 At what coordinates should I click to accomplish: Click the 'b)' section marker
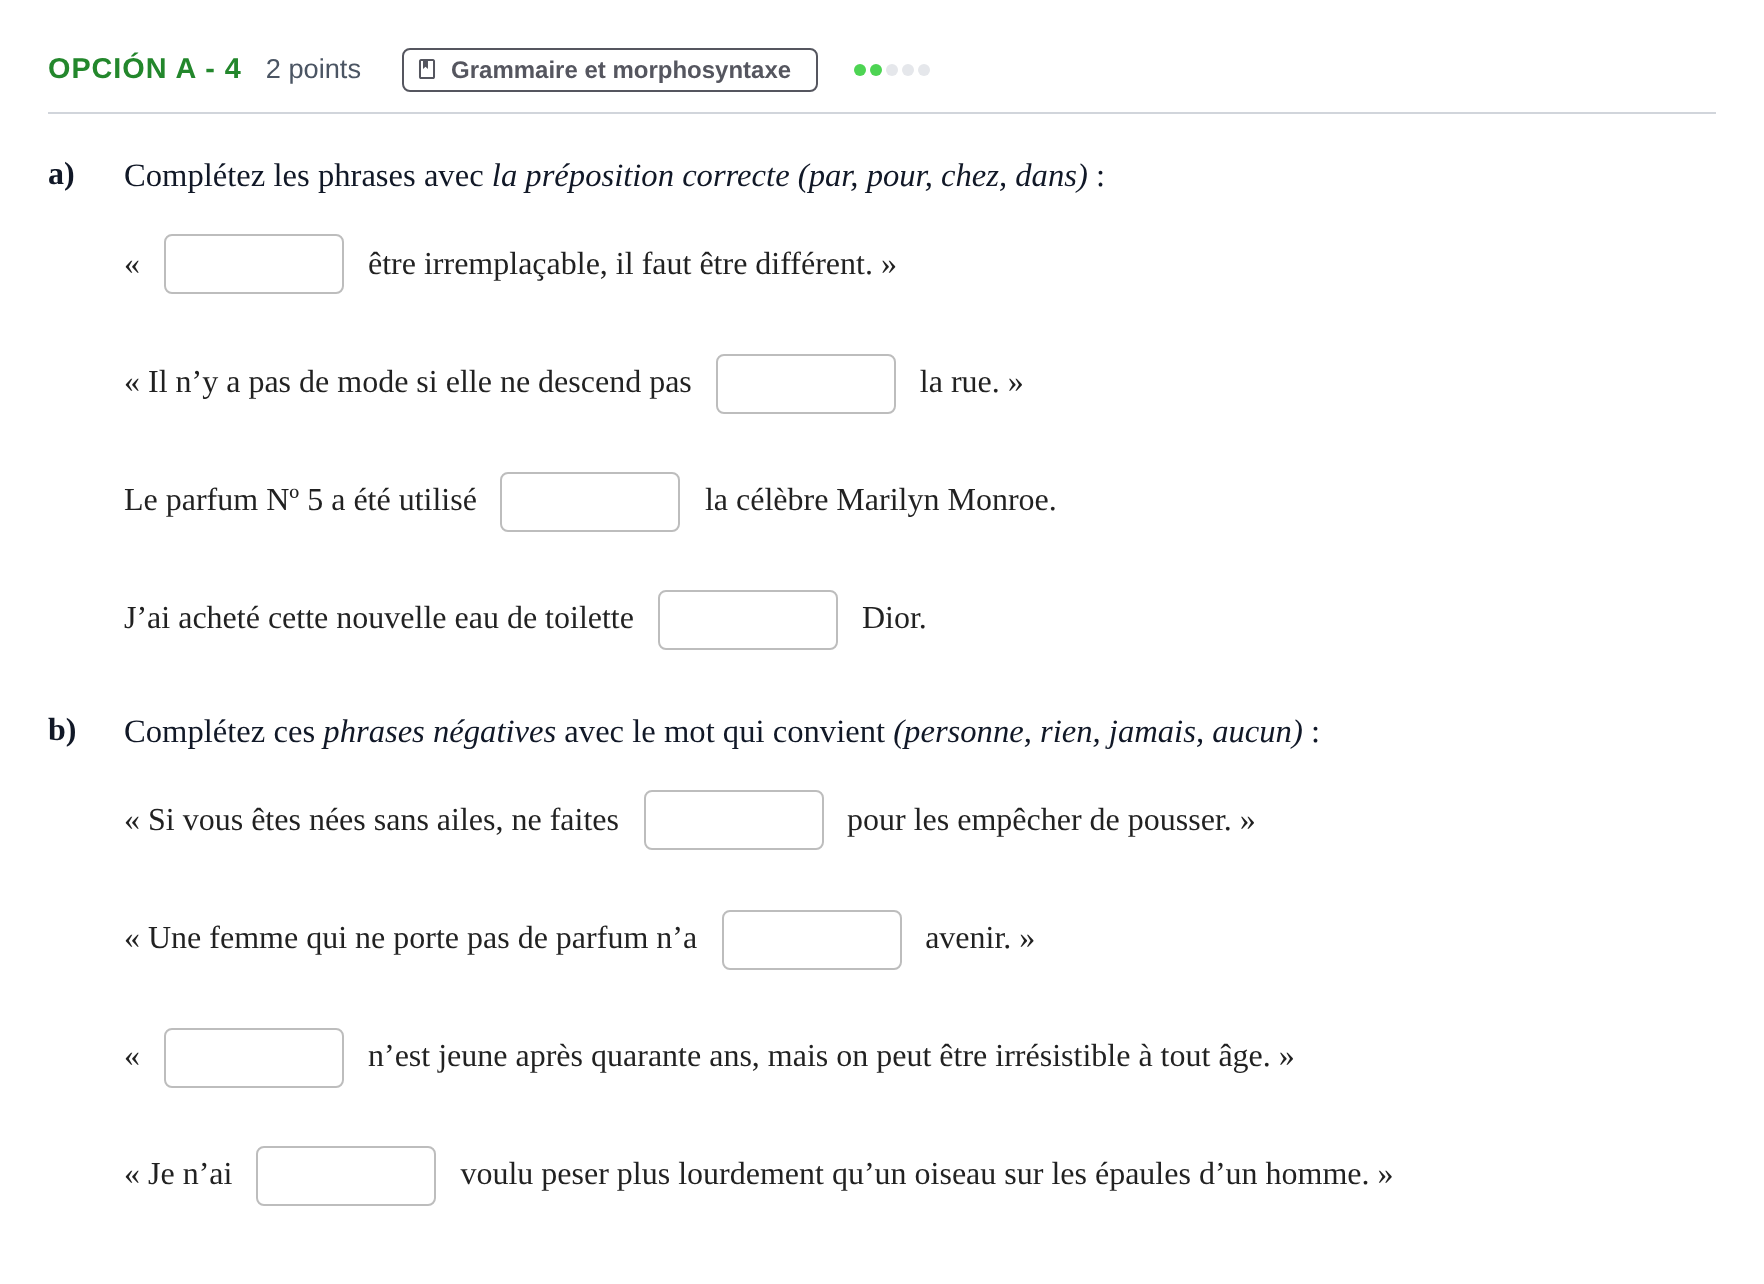62,730
